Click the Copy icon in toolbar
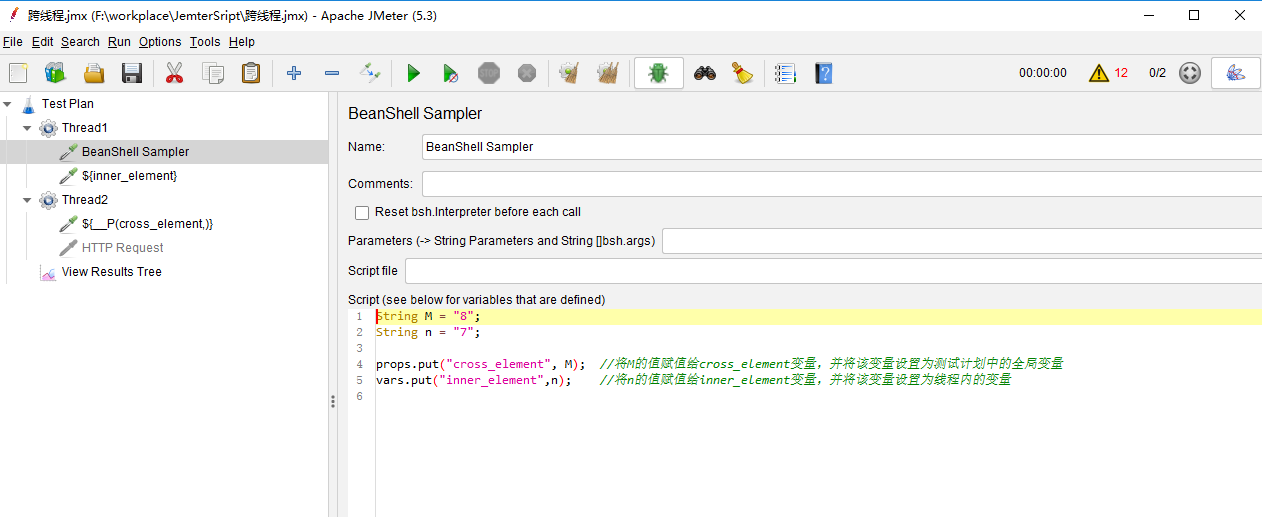The height and width of the screenshot is (517, 1262). [x=213, y=73]
